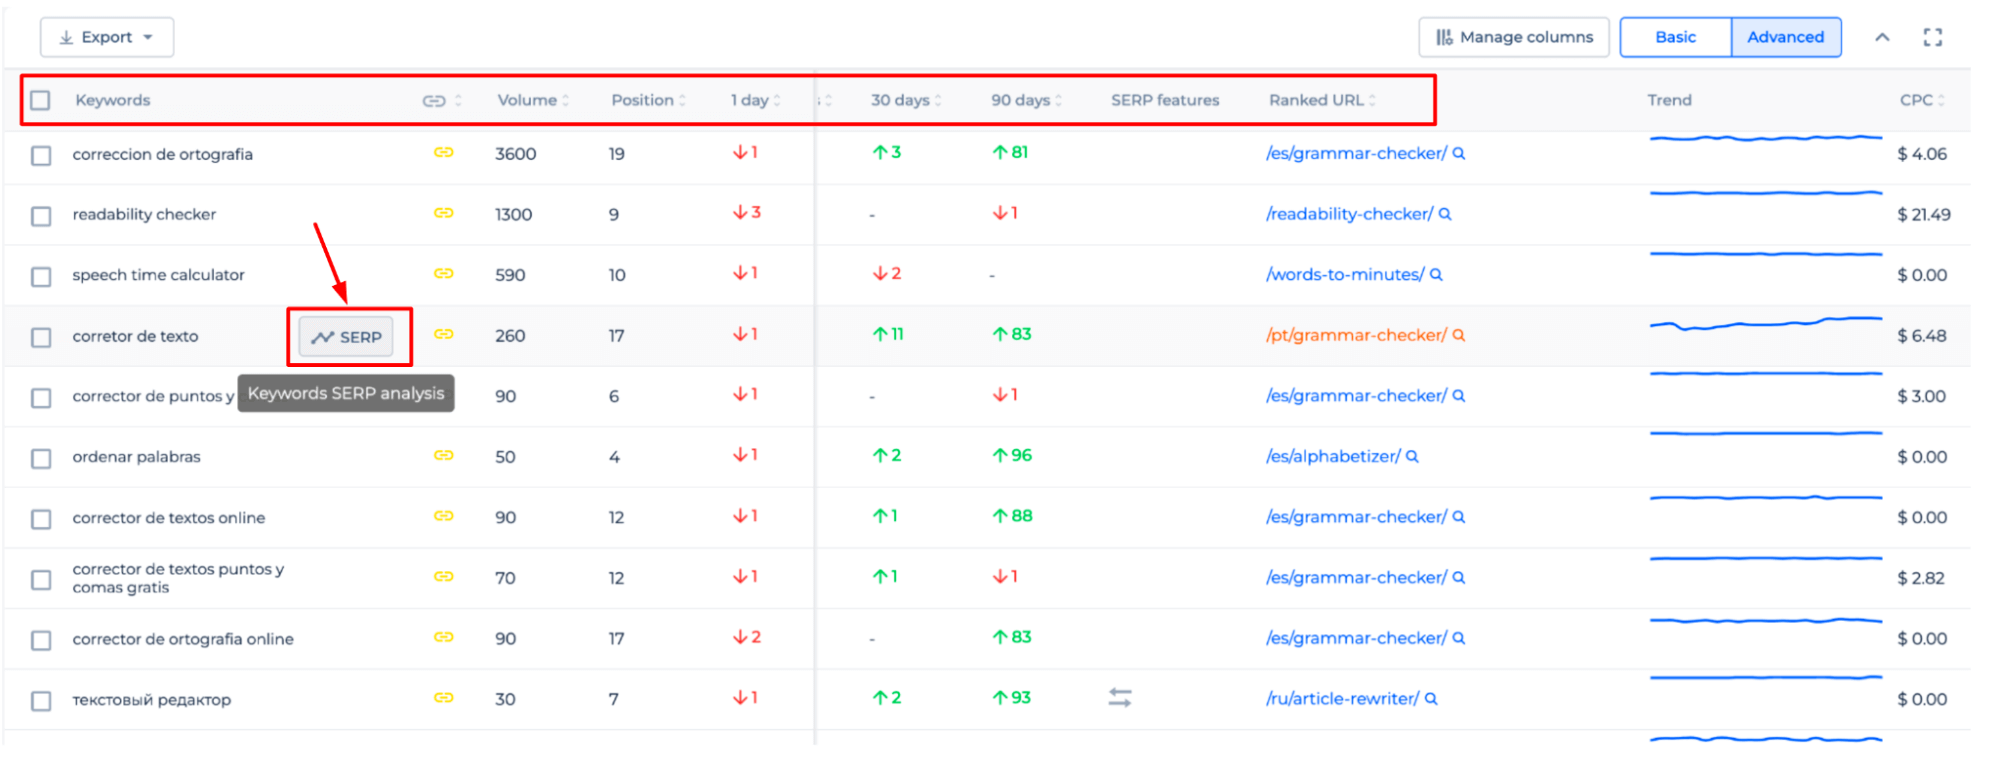Image resolution: width=1999 pixels, height=758 pixels.
Task: Click CPC value $ 21.49
Action: 1923,214
